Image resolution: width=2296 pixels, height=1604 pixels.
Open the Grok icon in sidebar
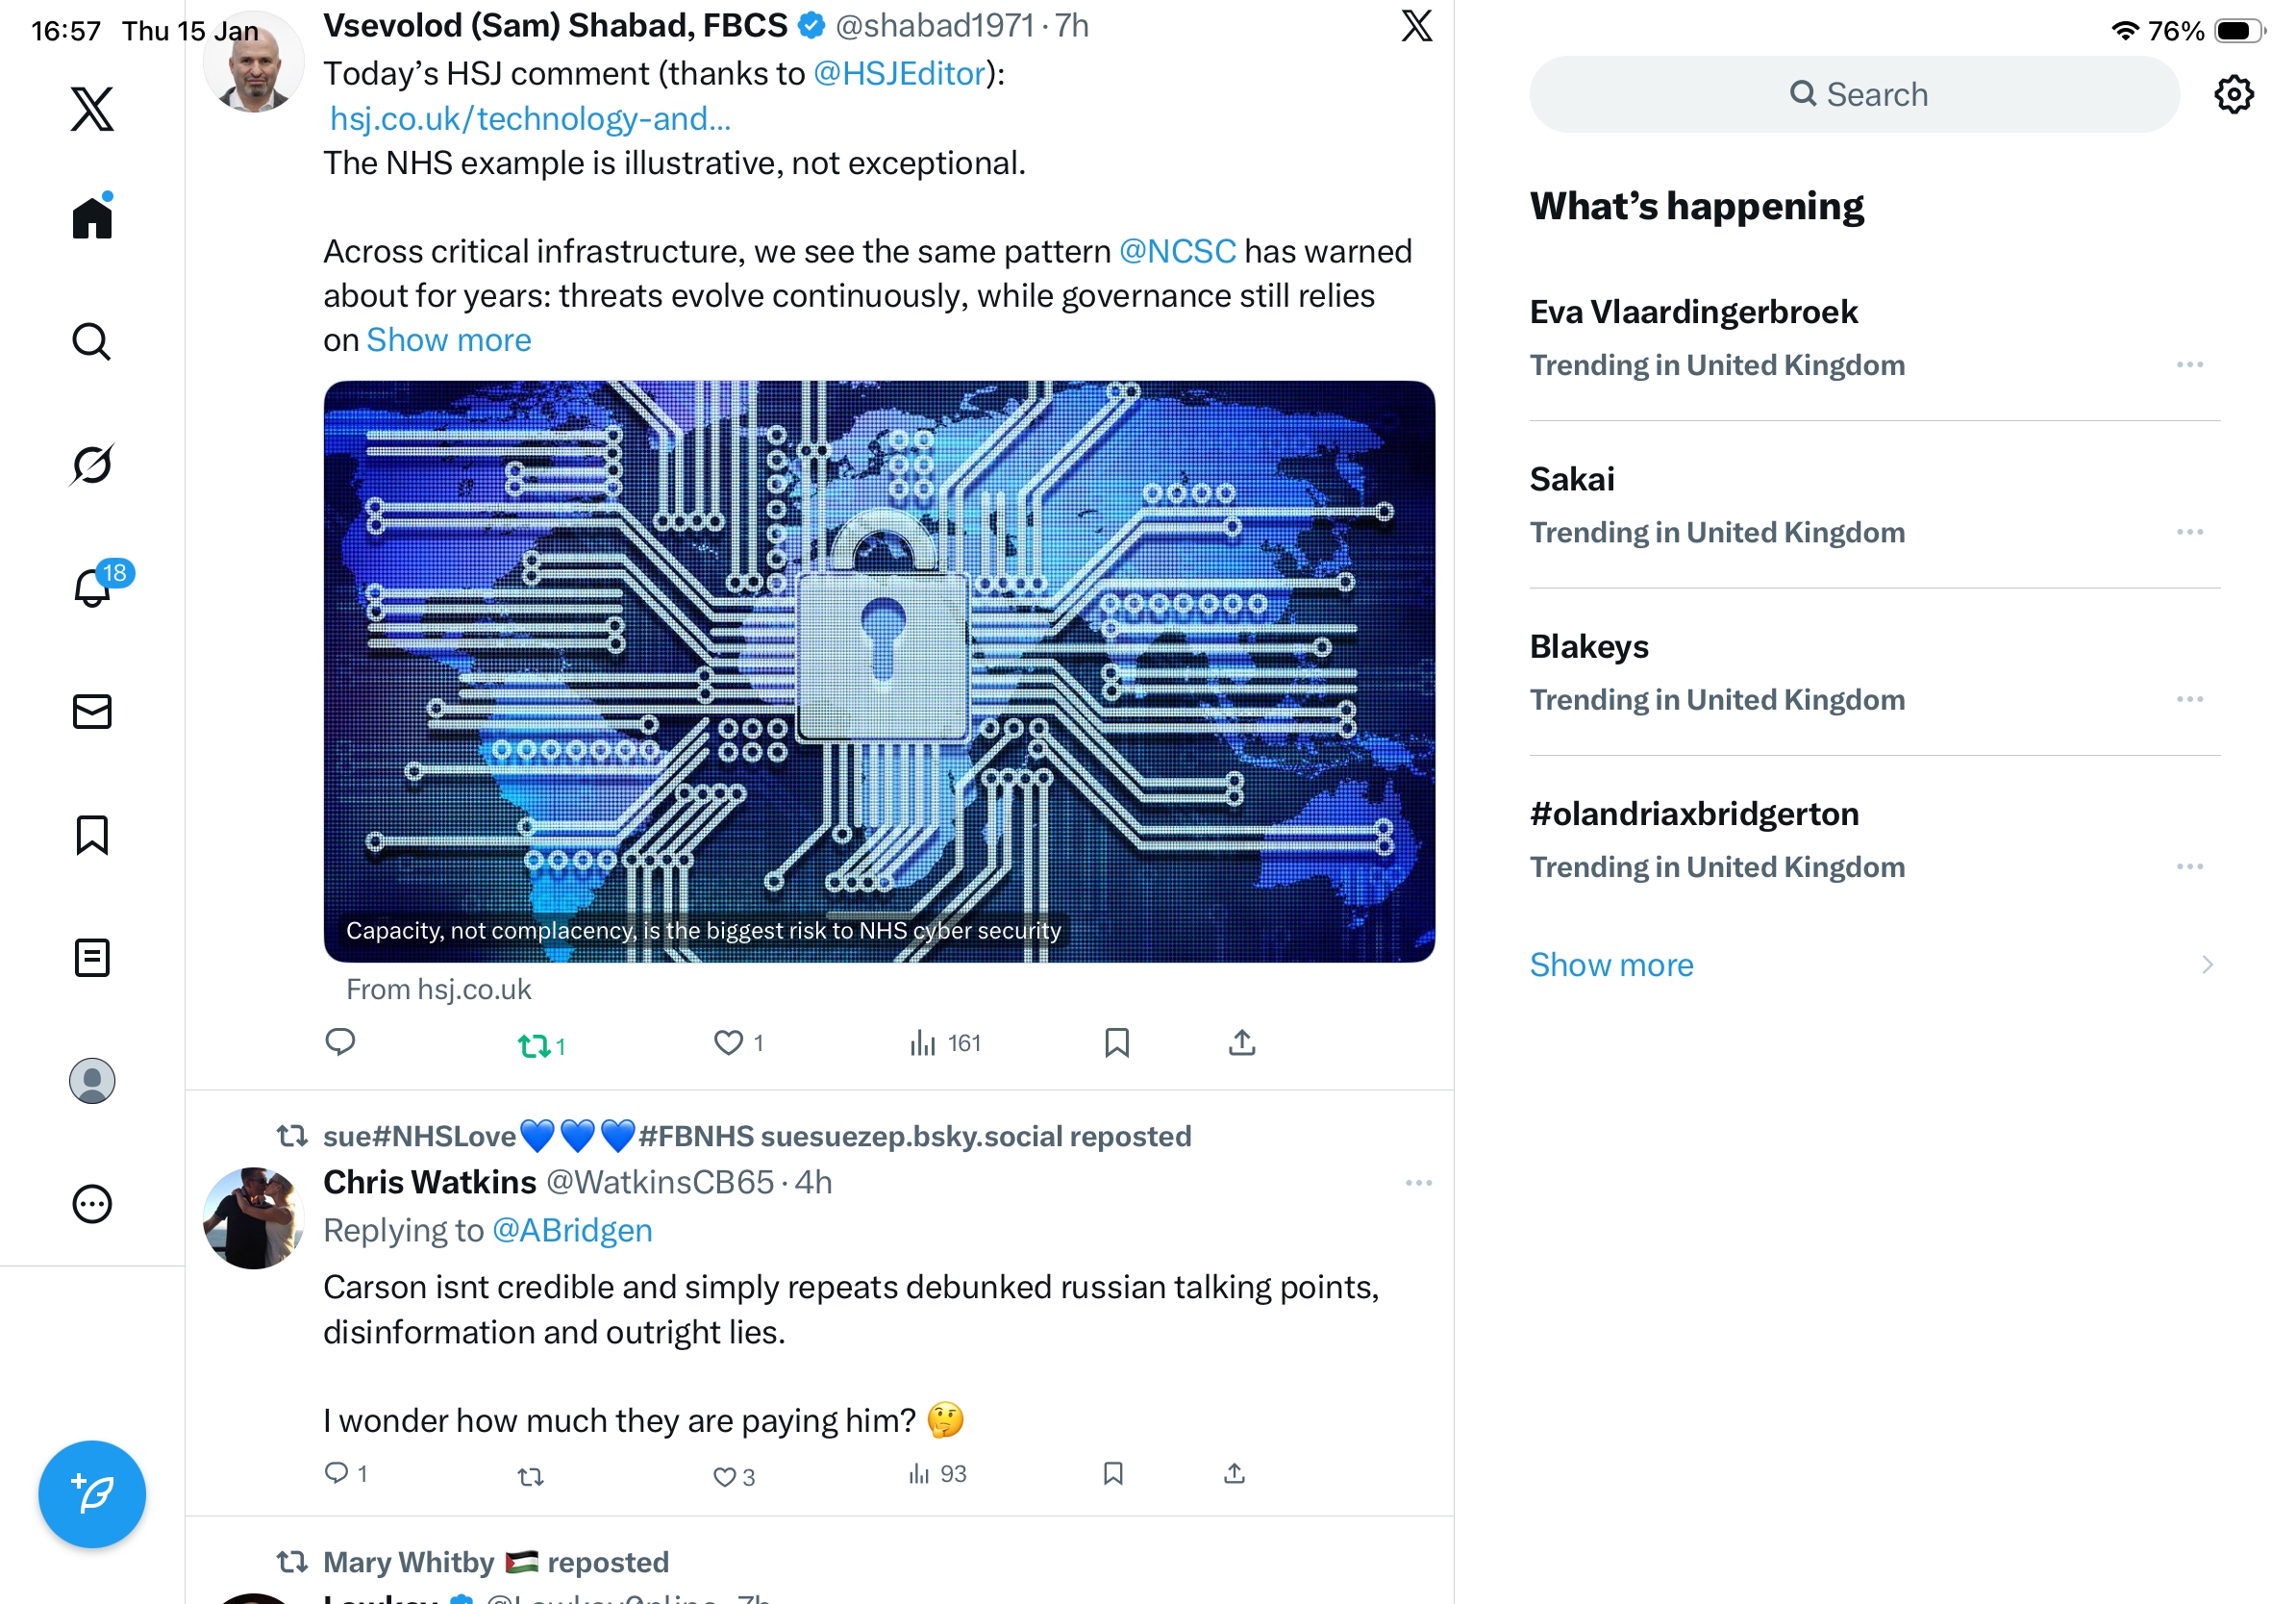click(92, 465)
